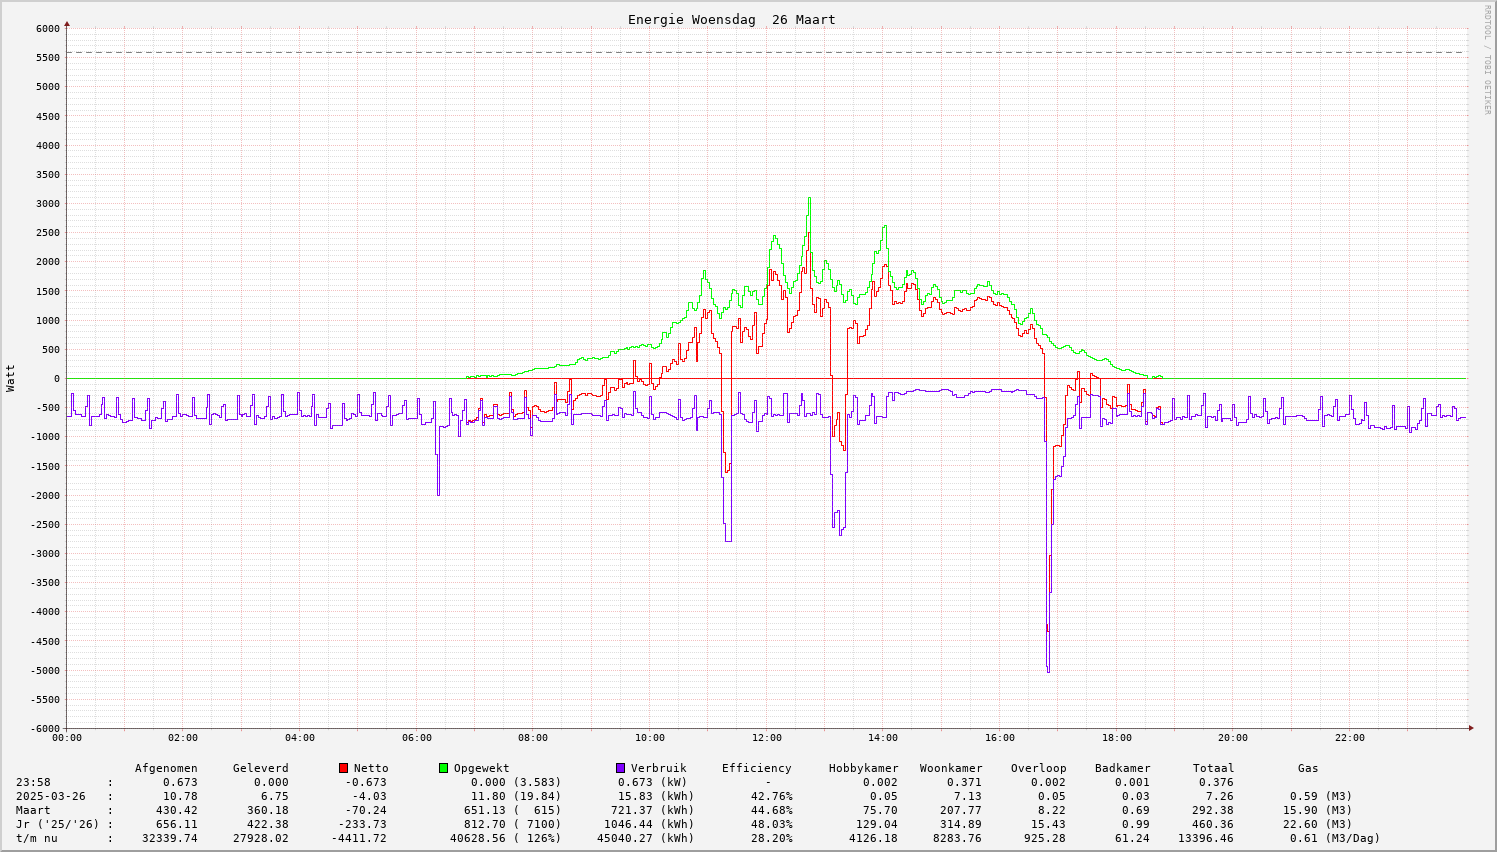Click the 06:00 time axis label
1497x852 pixels.
click(416, 738)
